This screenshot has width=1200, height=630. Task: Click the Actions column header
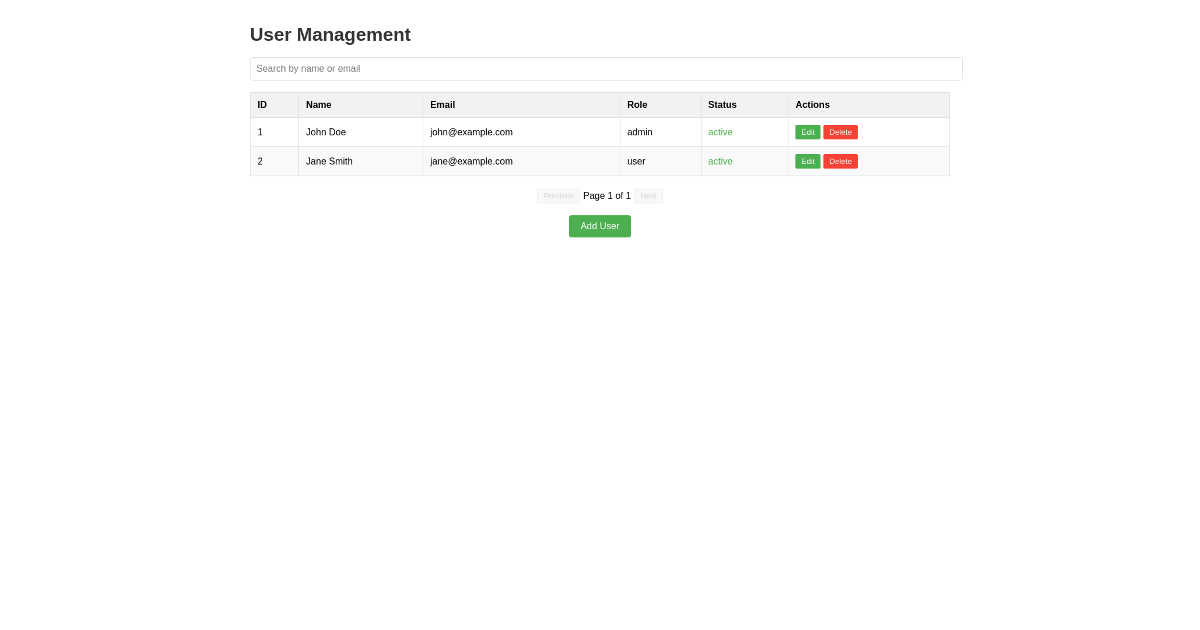pyautogui.click(x=812, y=105)
